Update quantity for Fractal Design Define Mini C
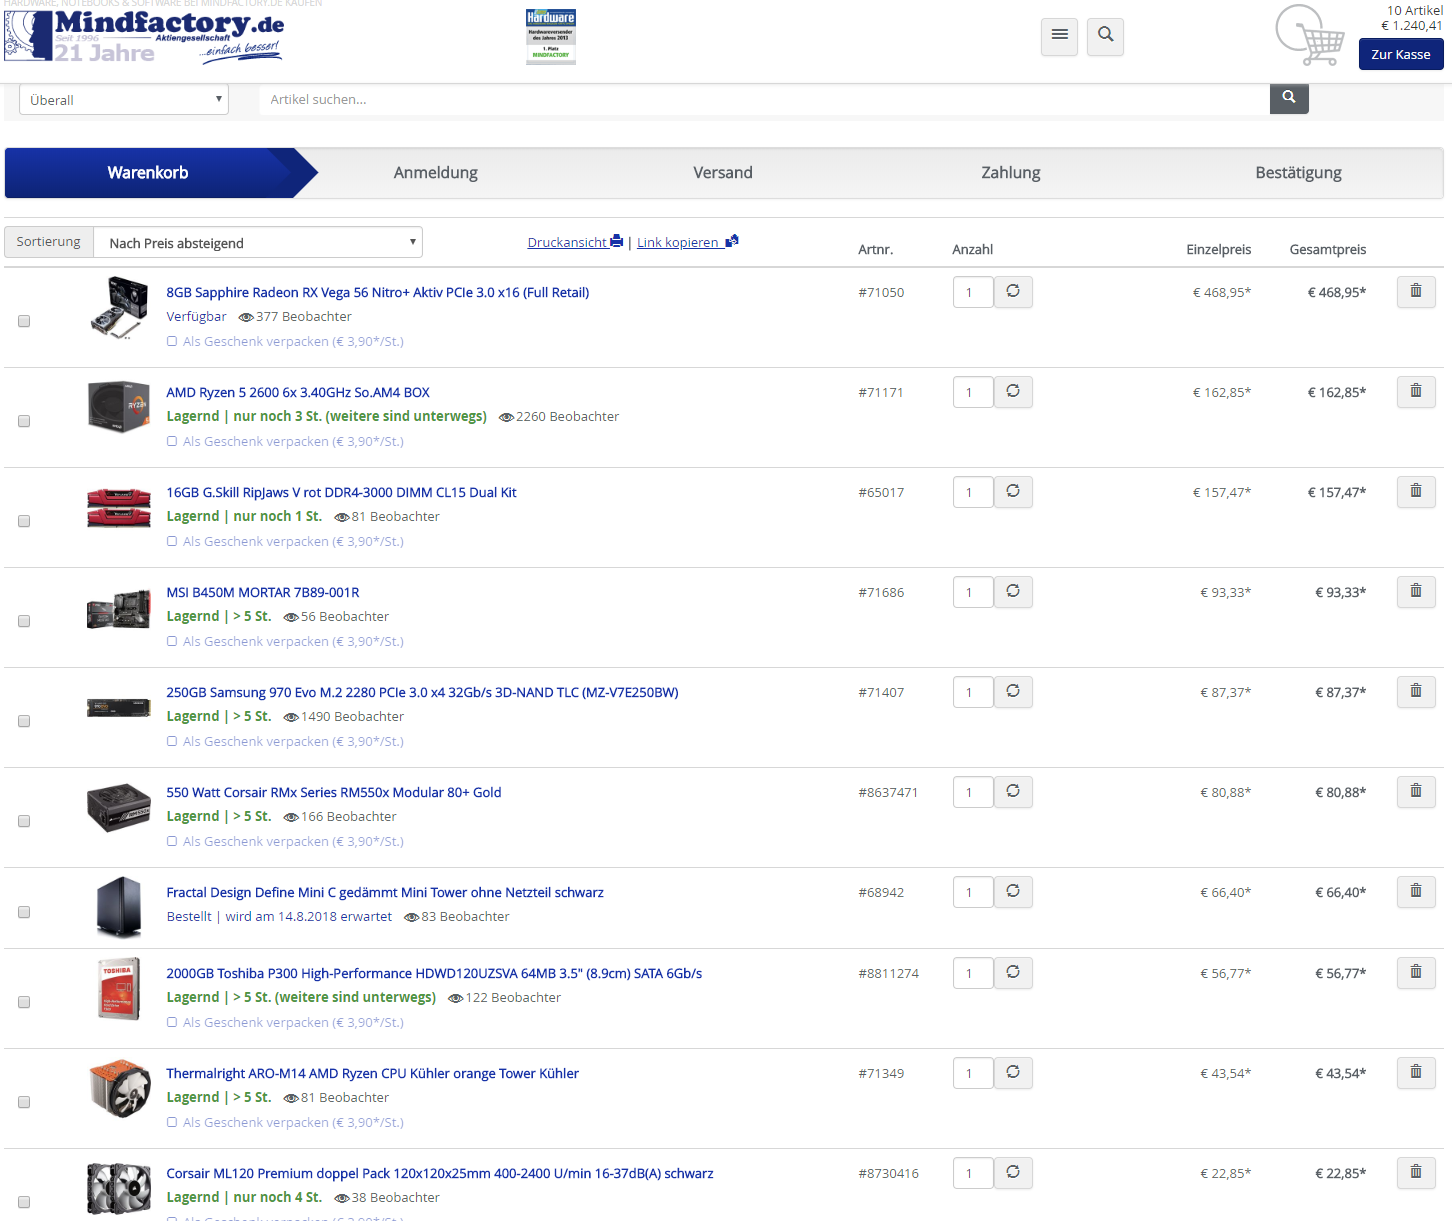 (x=1013, y=891)
